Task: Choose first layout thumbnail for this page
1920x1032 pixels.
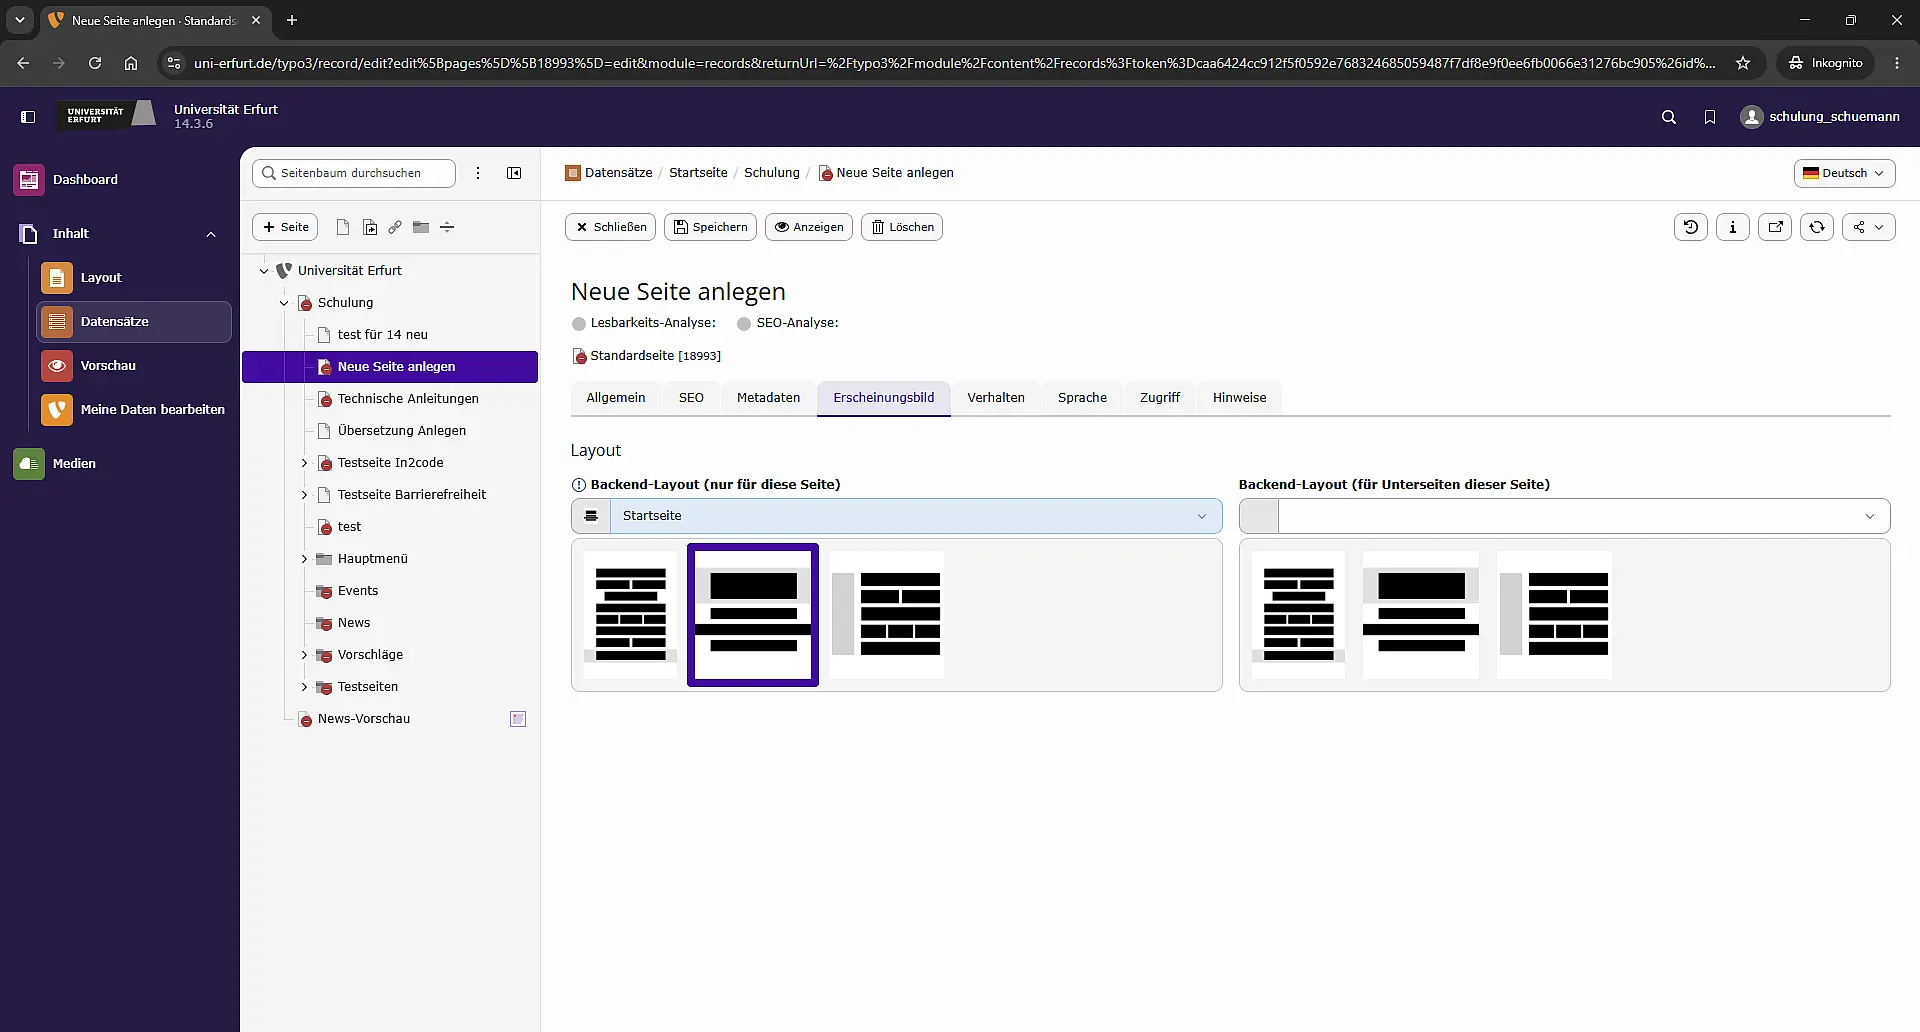Action: click(630, 615)
